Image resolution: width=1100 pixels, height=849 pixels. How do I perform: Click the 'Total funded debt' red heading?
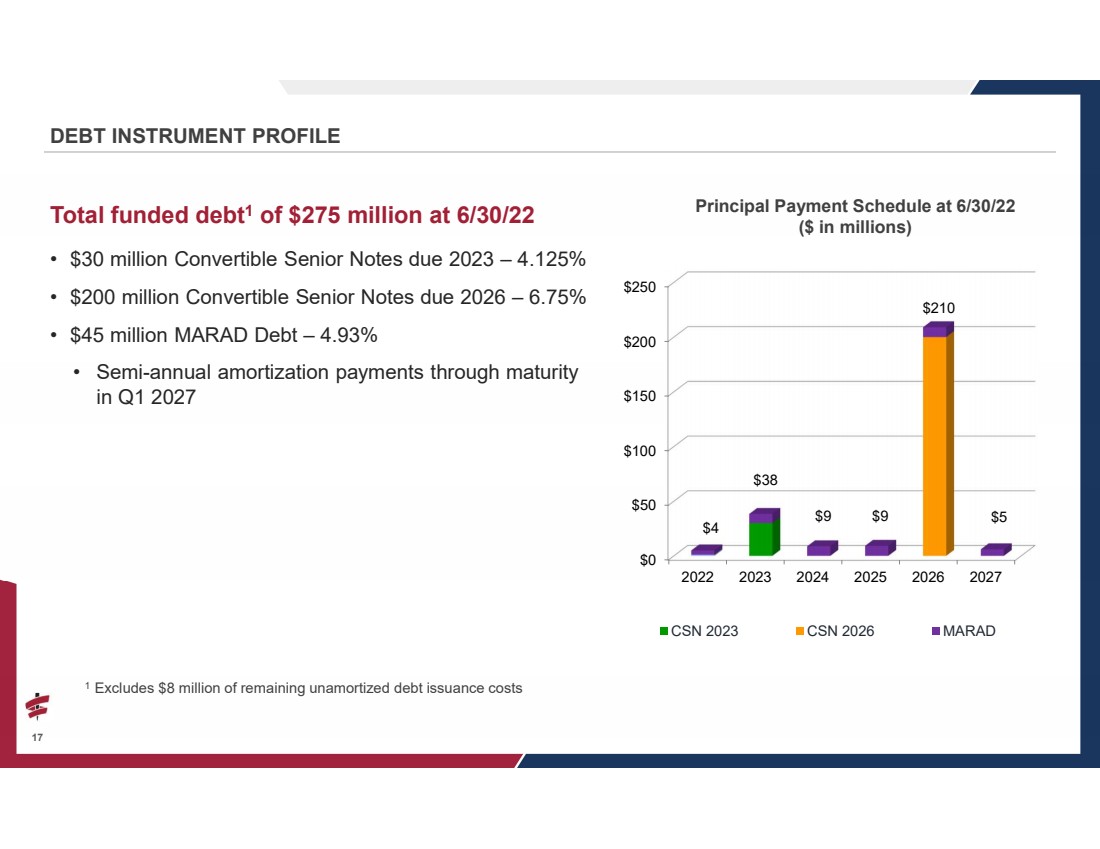[x=292, y=215]
